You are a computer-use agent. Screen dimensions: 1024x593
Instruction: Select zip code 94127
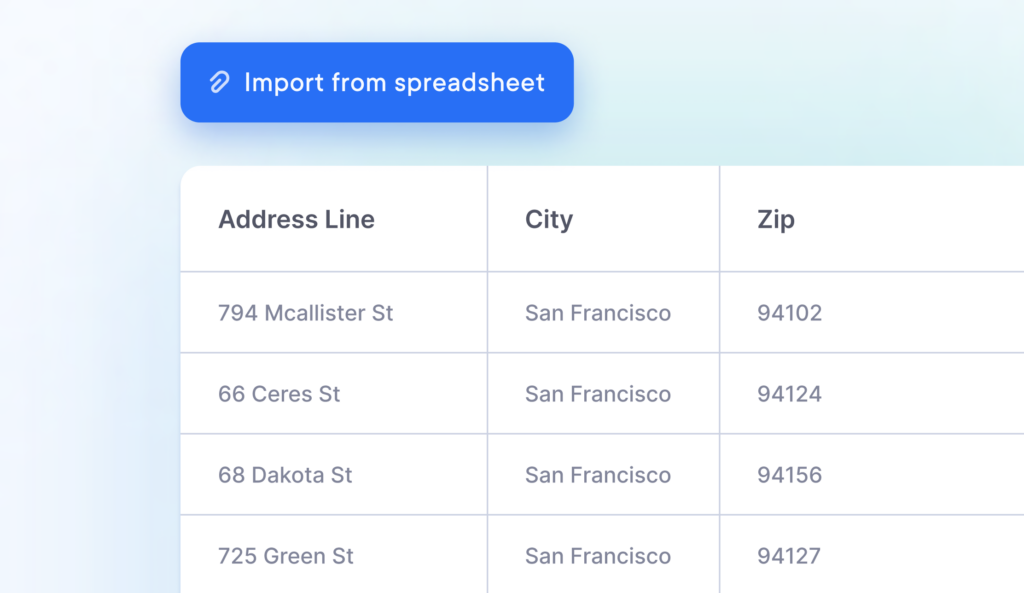point(790,556)
